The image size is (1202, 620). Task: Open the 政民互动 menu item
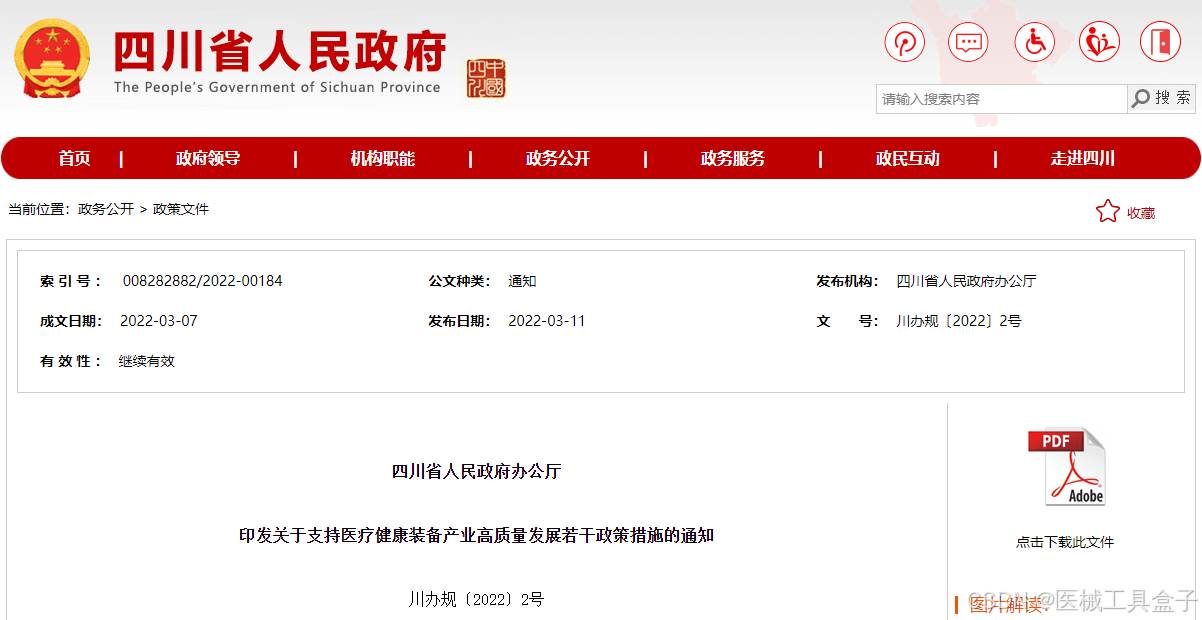[x=908, y=158]
